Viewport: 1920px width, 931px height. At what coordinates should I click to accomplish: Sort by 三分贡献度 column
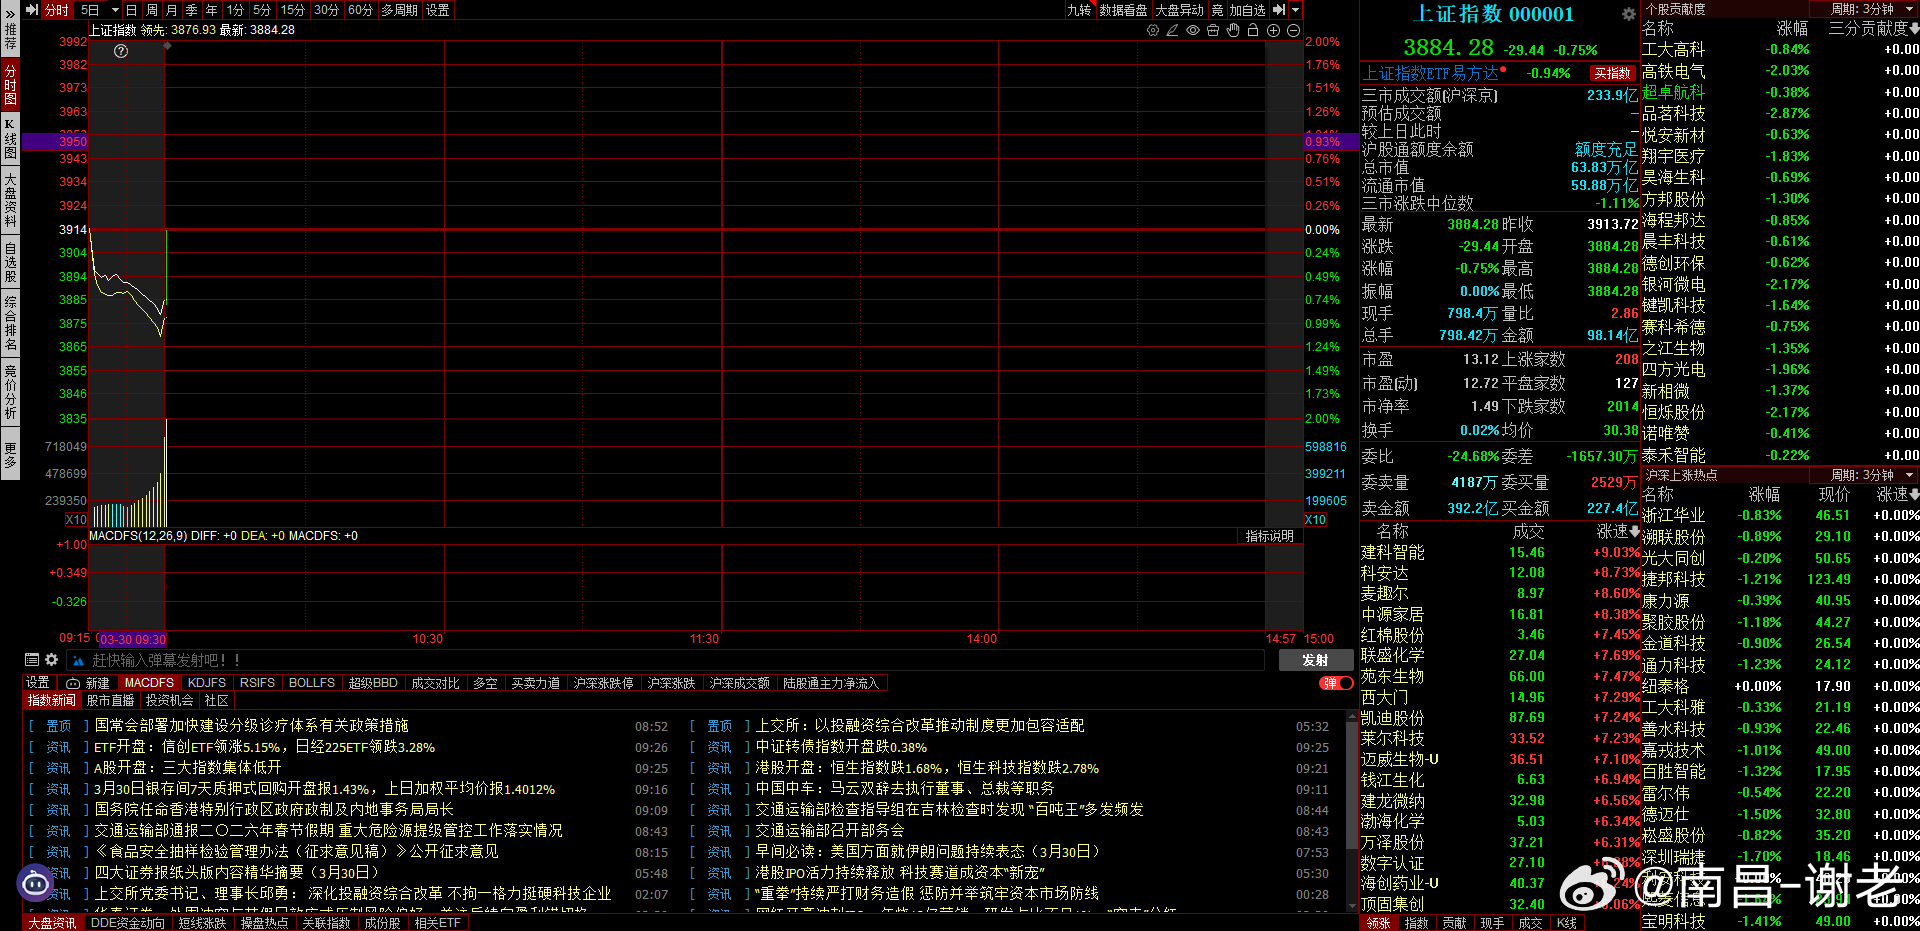pyautogui.click(x=1873, y=29)
